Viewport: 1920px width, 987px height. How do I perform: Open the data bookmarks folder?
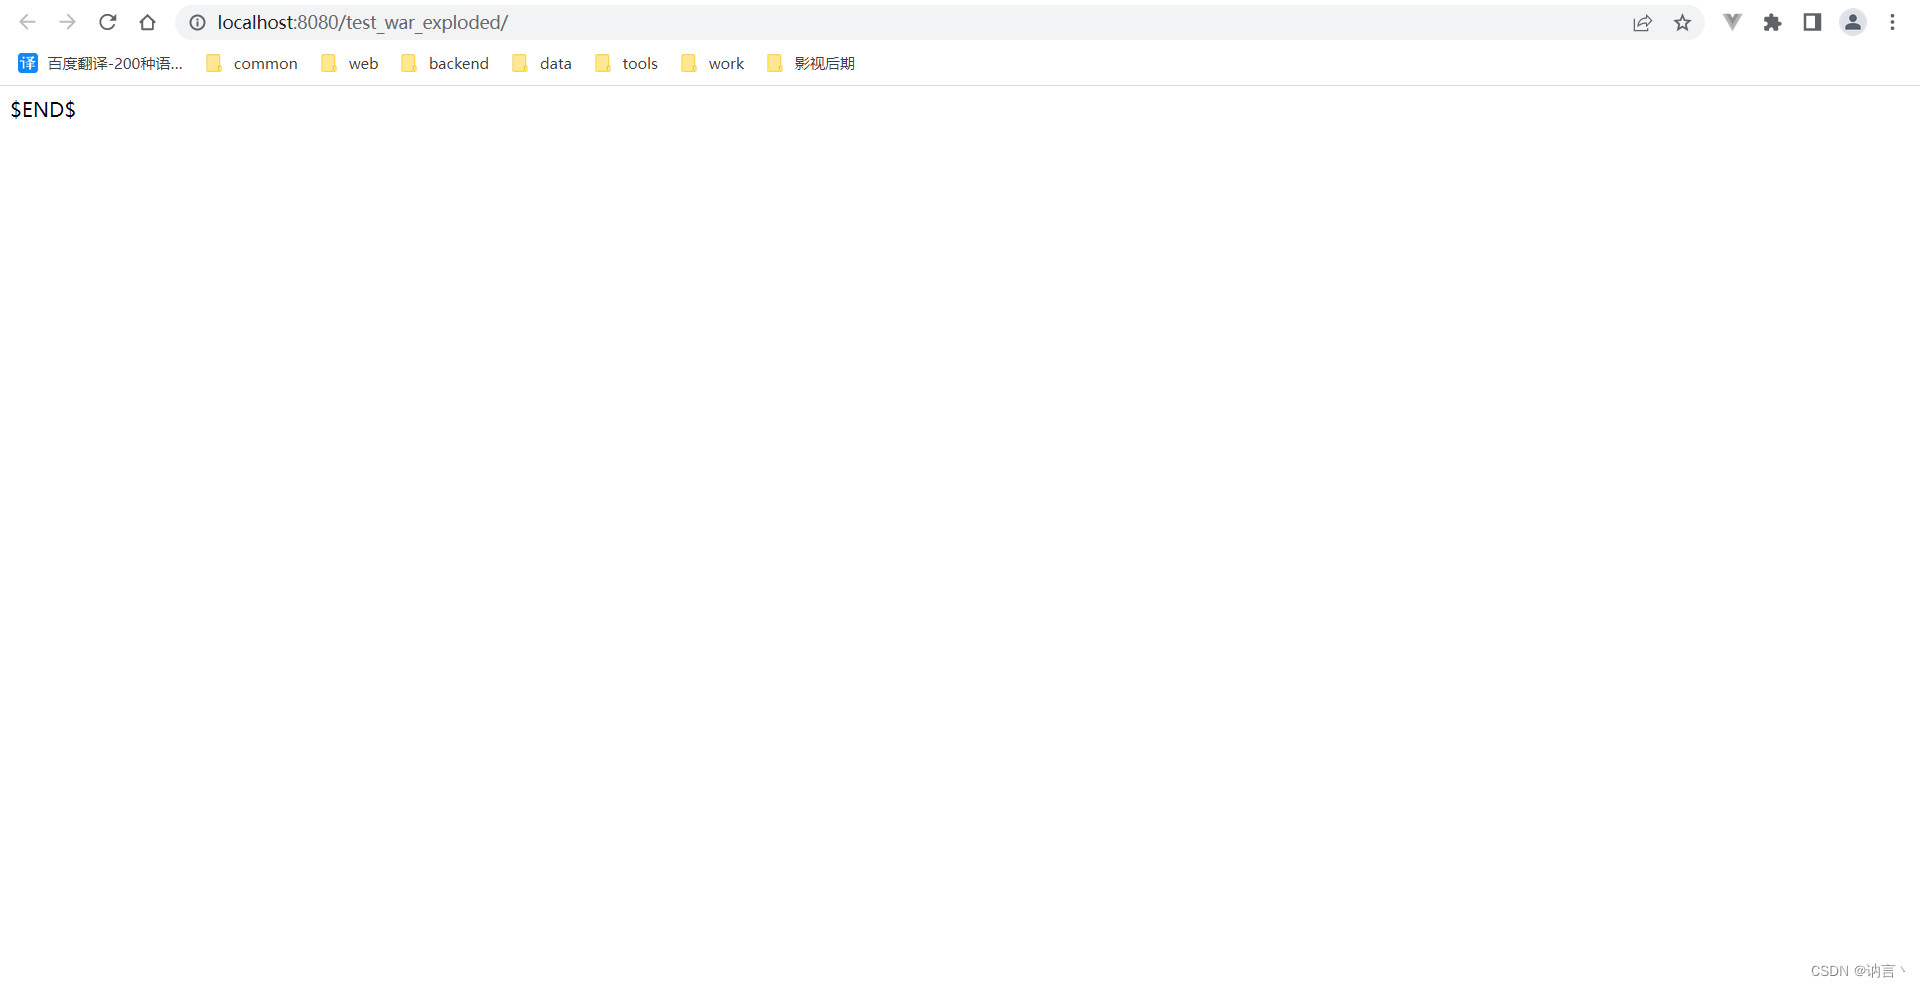point(542,63)
